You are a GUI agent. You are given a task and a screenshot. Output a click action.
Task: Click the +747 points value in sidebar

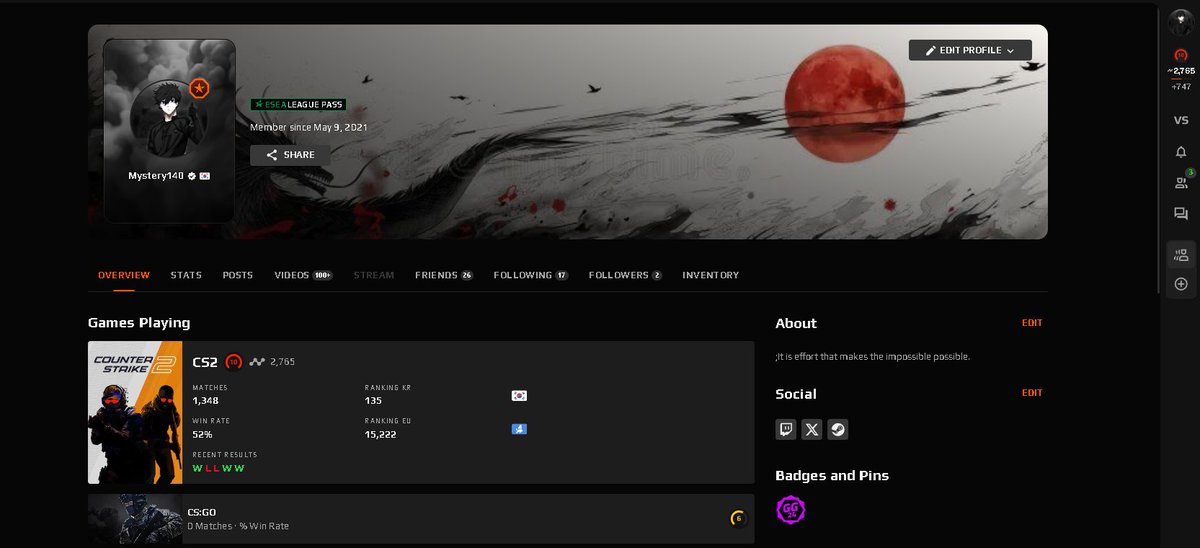1181,87
